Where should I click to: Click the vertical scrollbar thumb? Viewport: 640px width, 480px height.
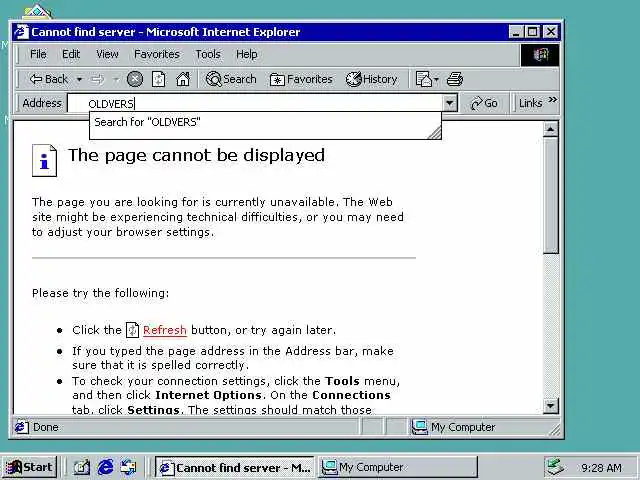tap(551, 196)
